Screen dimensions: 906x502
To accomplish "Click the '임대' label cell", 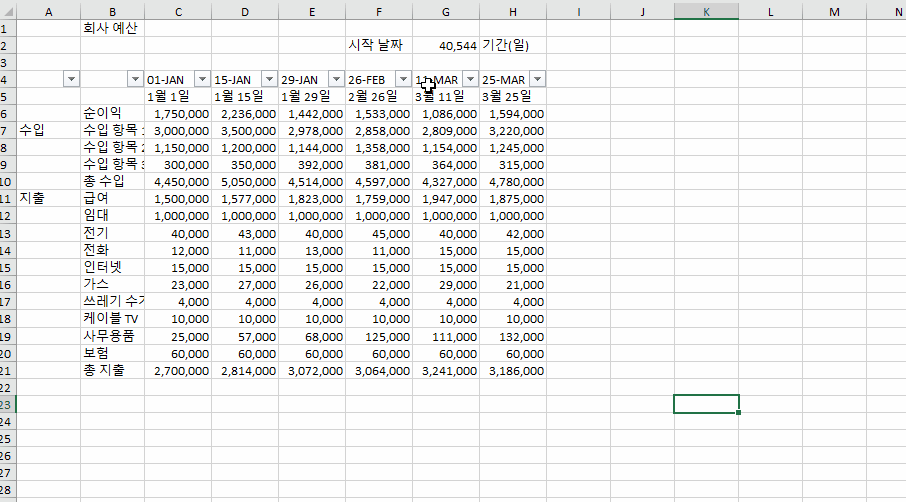I will 112,216.
